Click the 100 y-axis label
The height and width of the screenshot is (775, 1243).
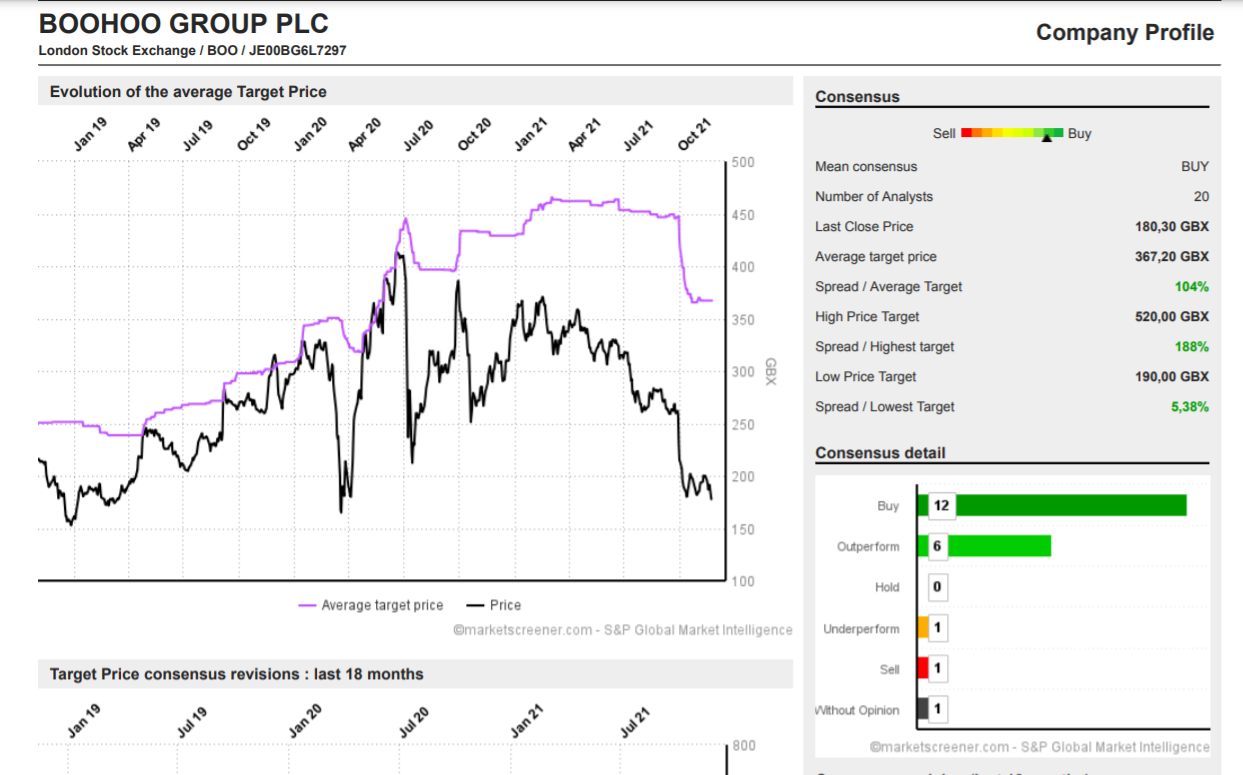(x=743, y=581)
